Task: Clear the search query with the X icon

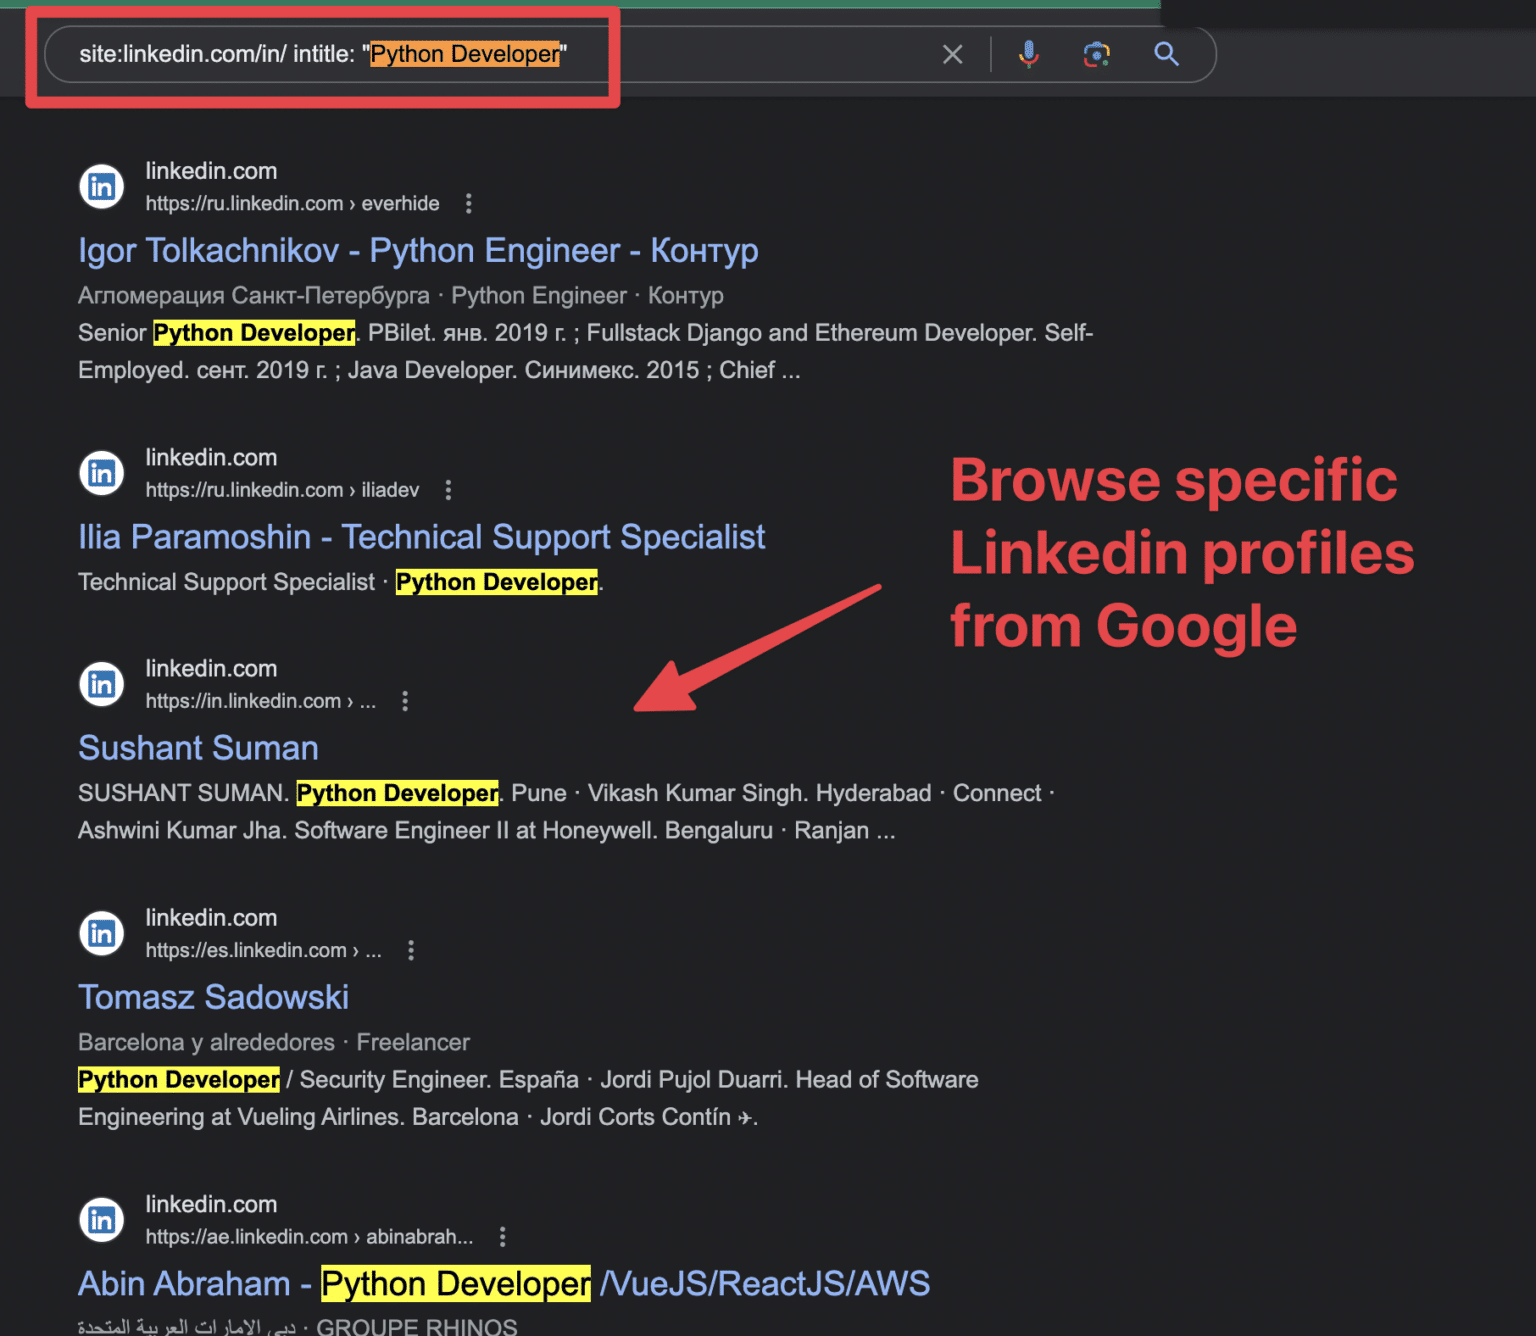Action: pos(952,54)
